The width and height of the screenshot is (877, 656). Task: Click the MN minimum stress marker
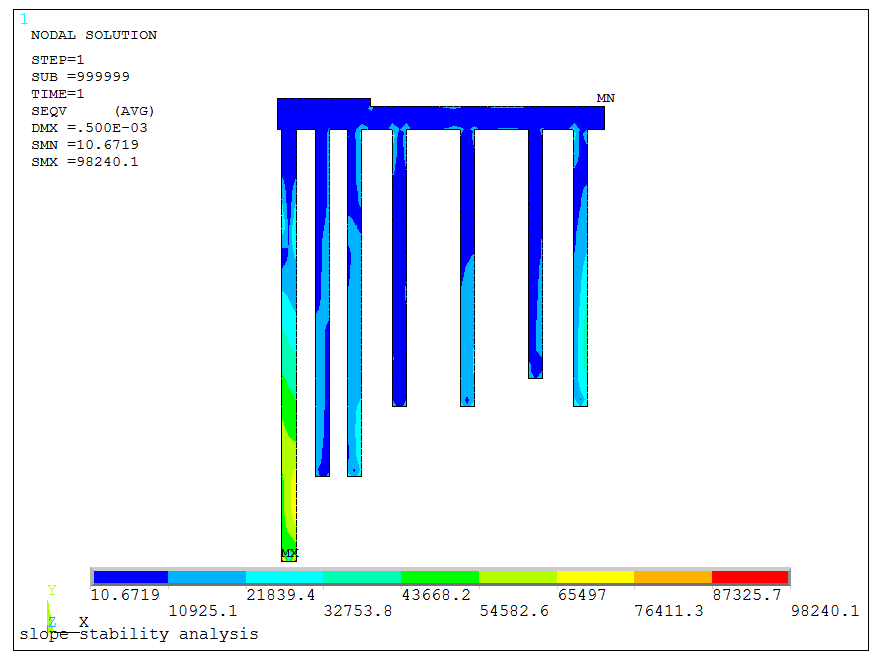605,98
